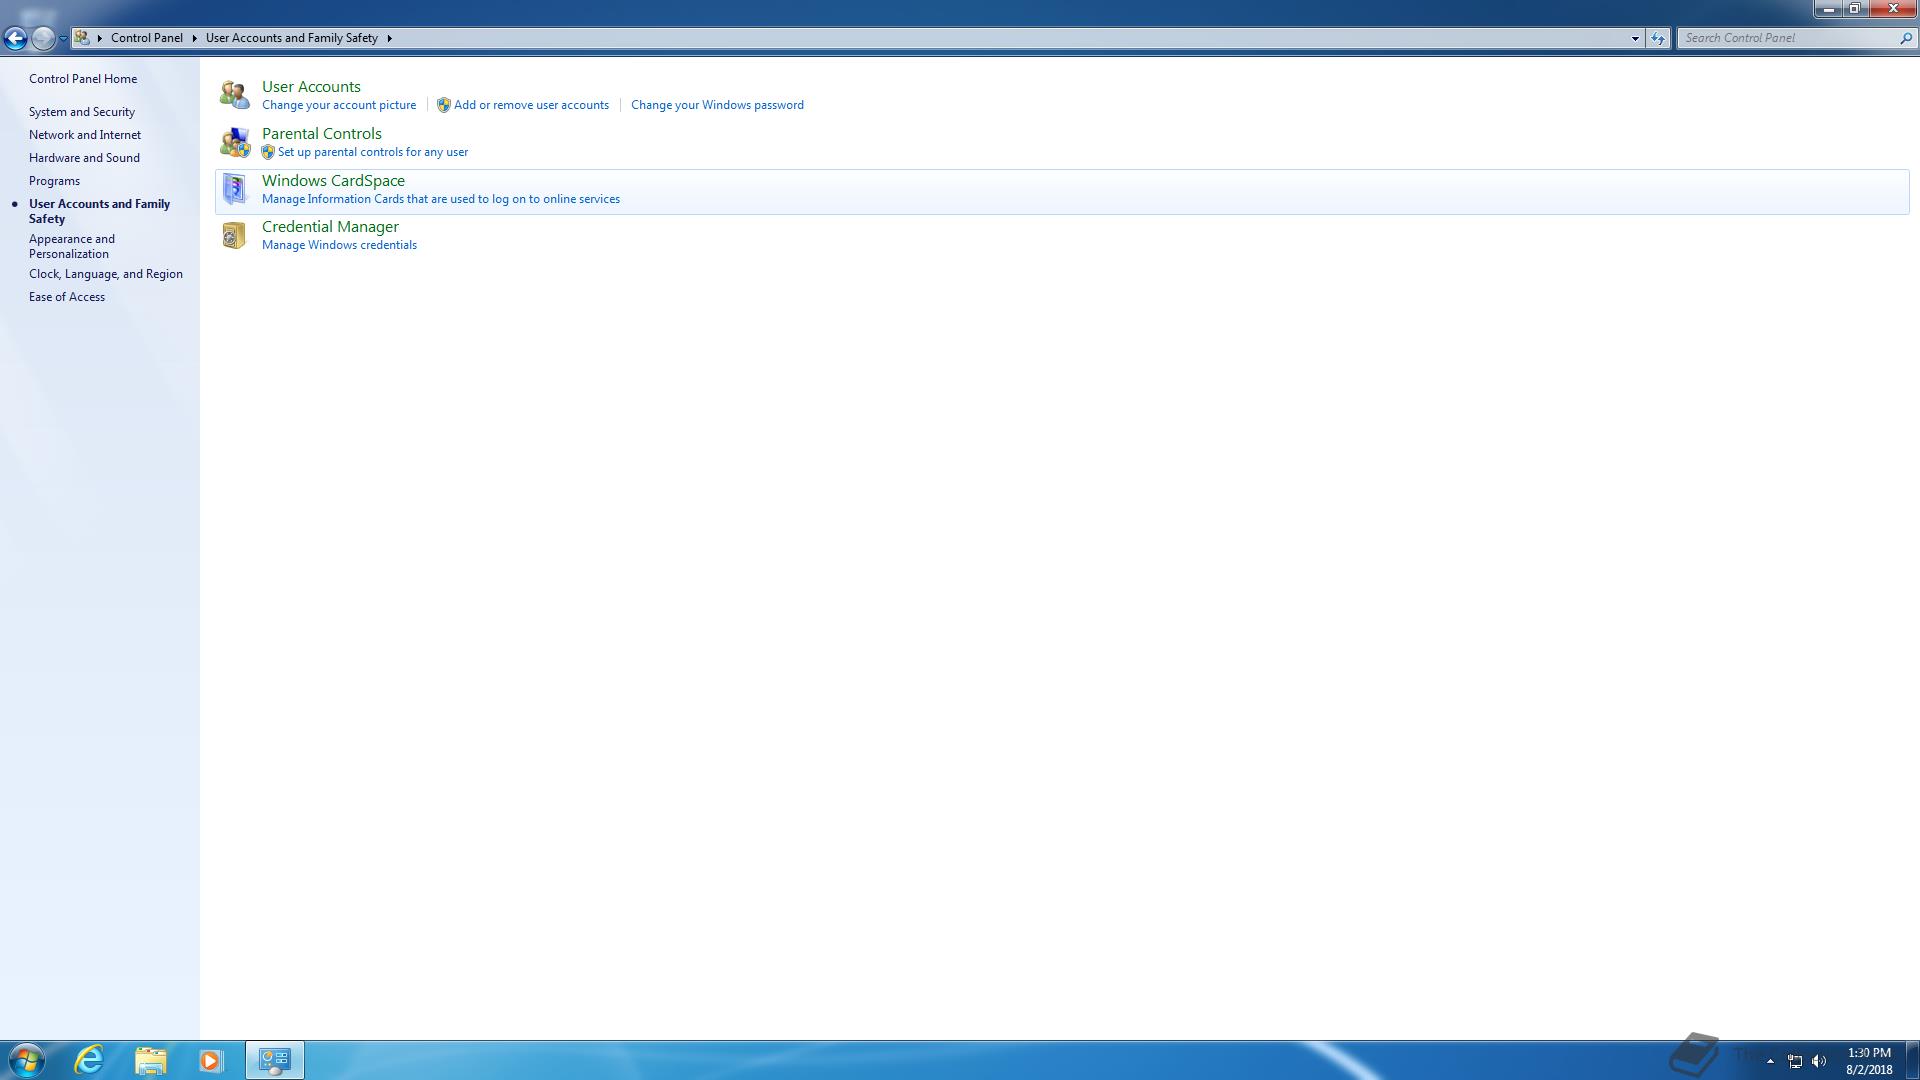
Task: Select the Control Panel taskbar button
Action: 275,1060
